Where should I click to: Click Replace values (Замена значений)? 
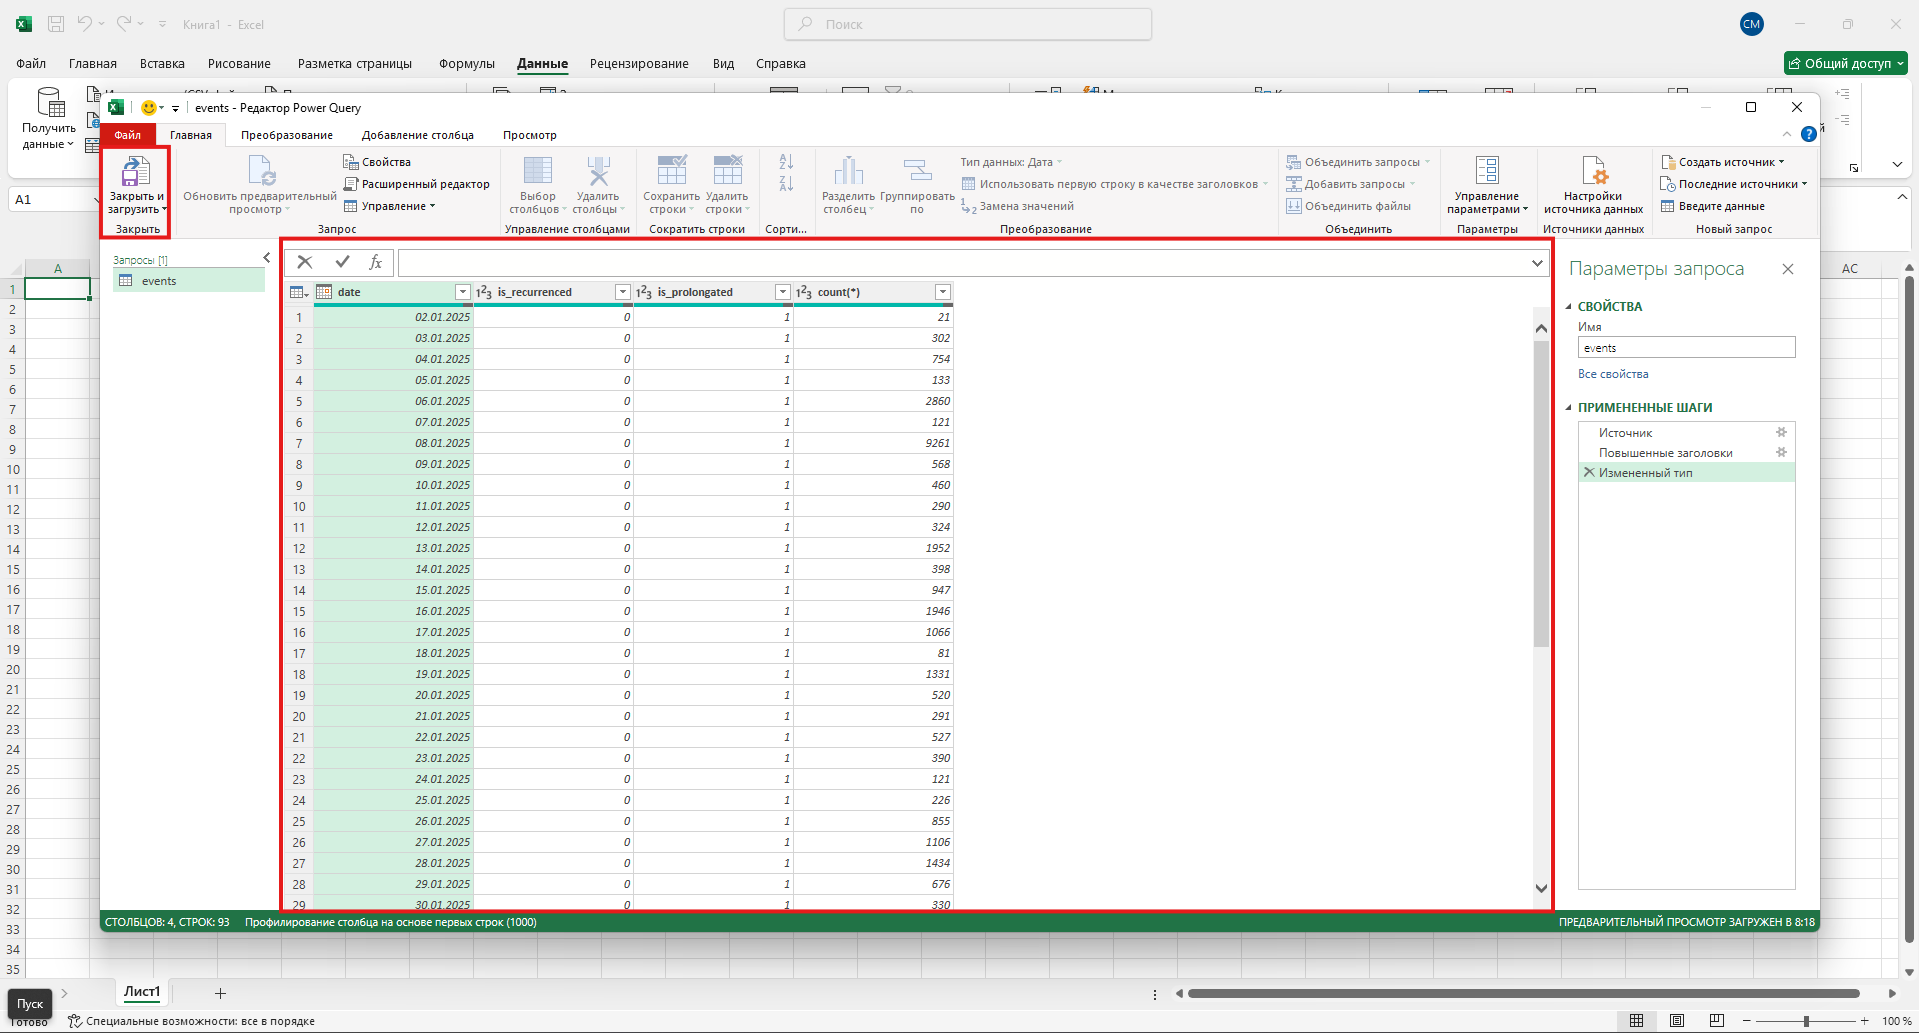(1017, 206)
